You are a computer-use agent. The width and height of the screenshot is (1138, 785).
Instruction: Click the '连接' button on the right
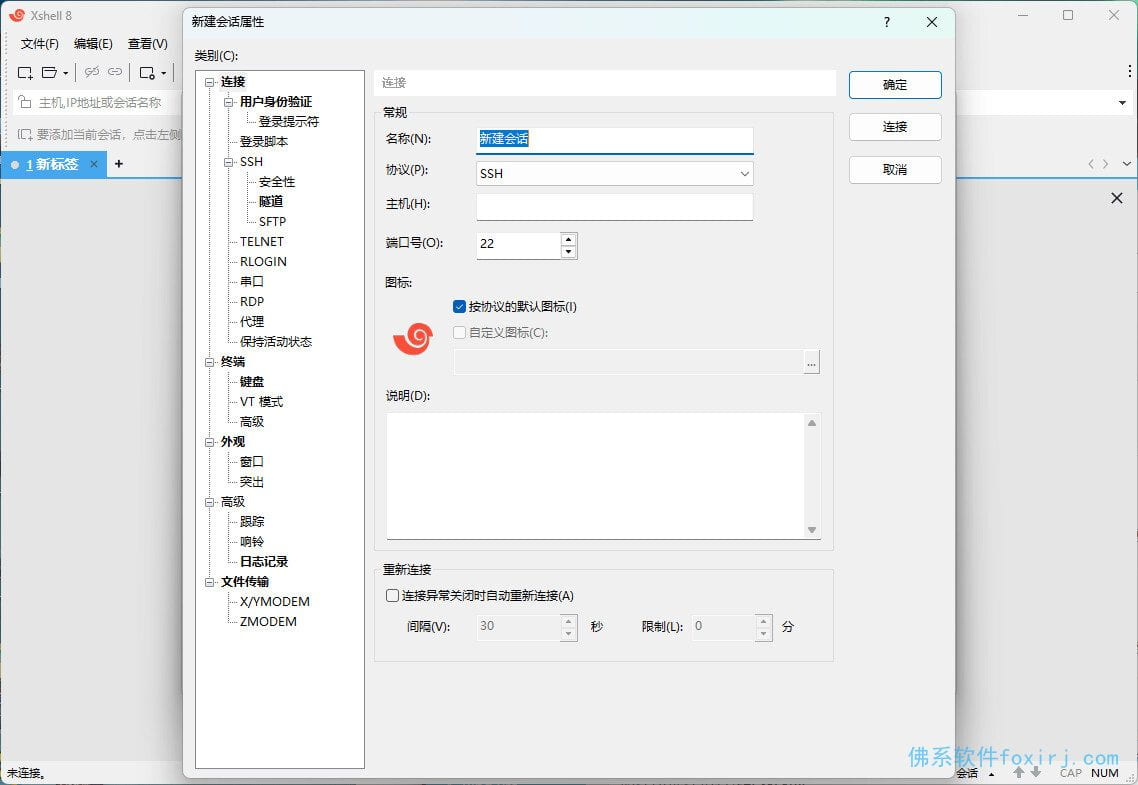tap(895, 127)
